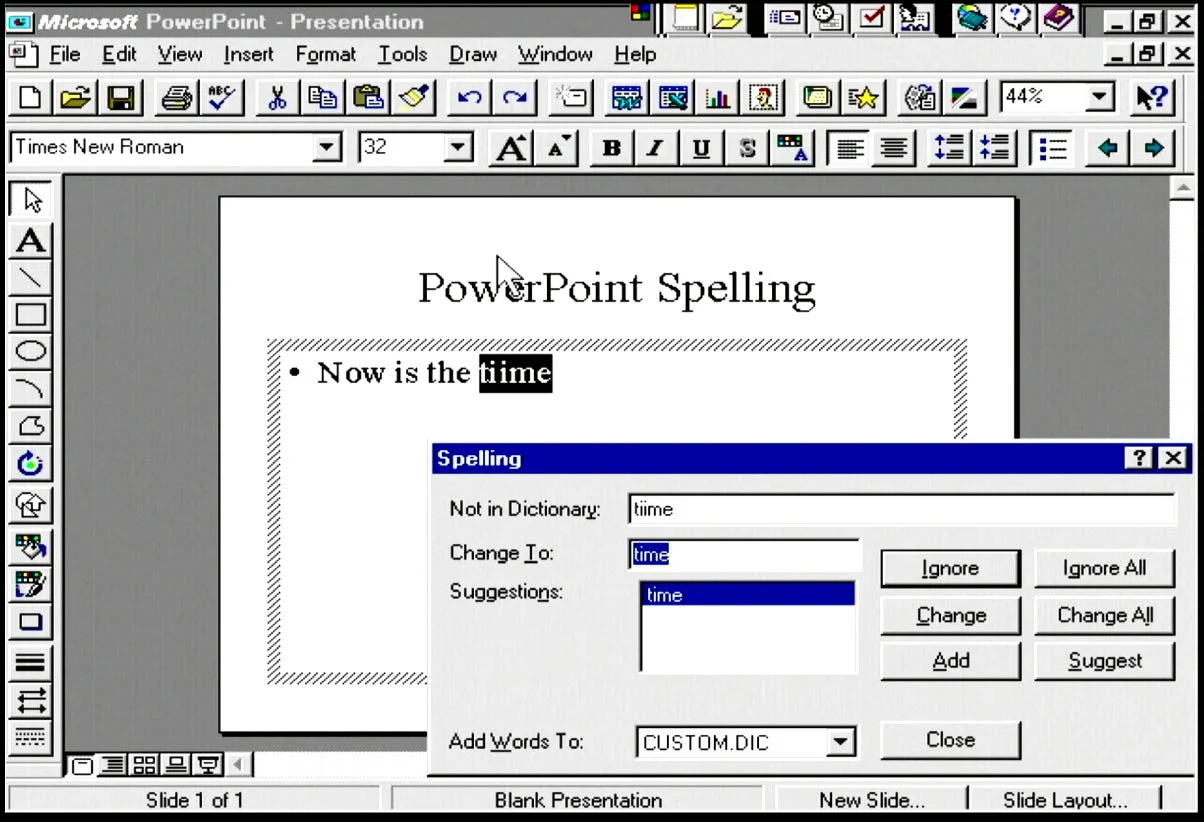This screenshot has width=1204, height=822.
Task: Save using the floppy disk icon
Action: pos(121,98)
